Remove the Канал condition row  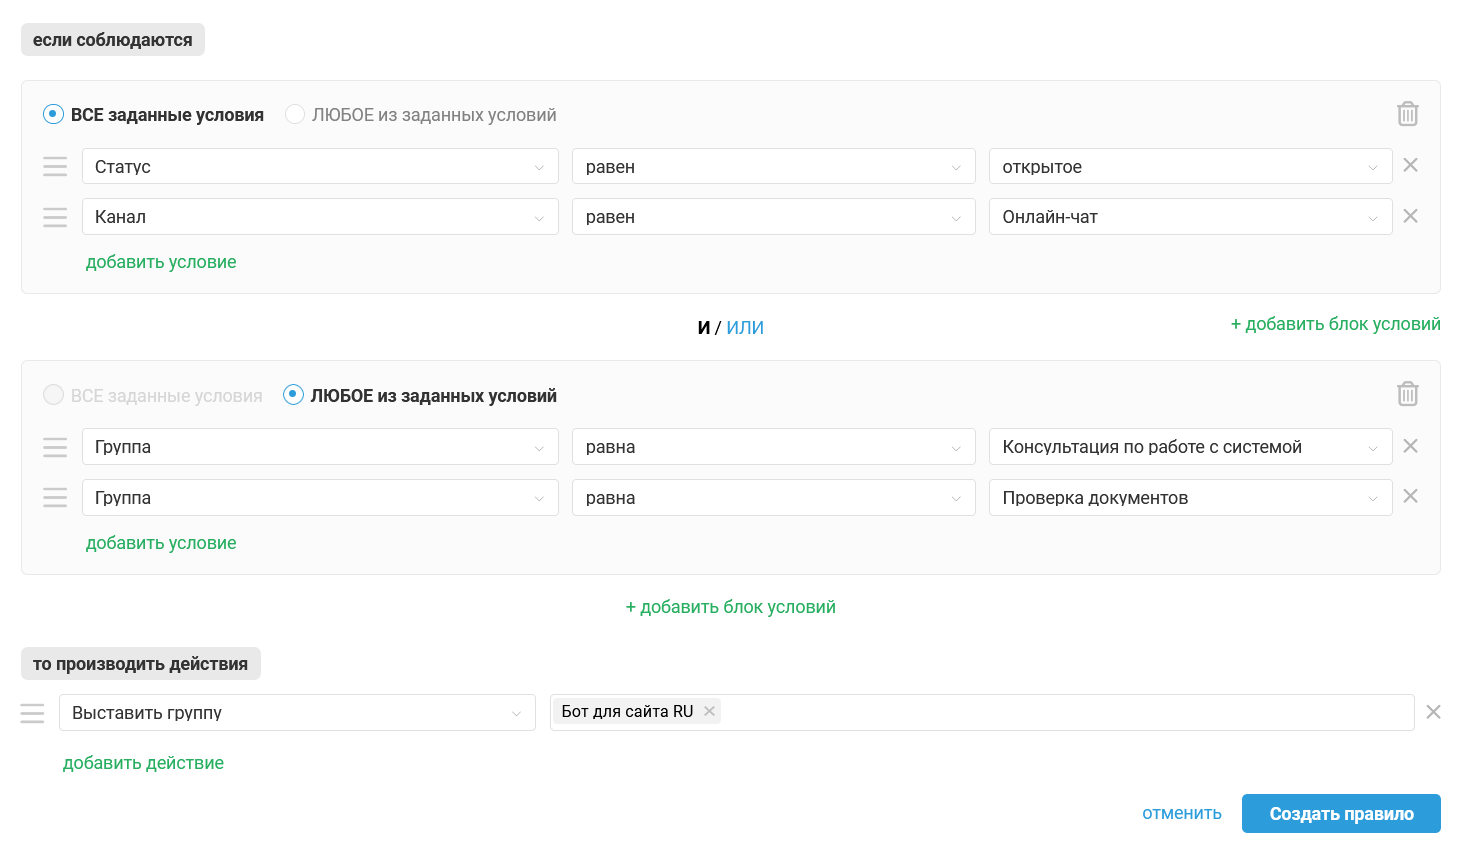click(x=1410, y=216)
